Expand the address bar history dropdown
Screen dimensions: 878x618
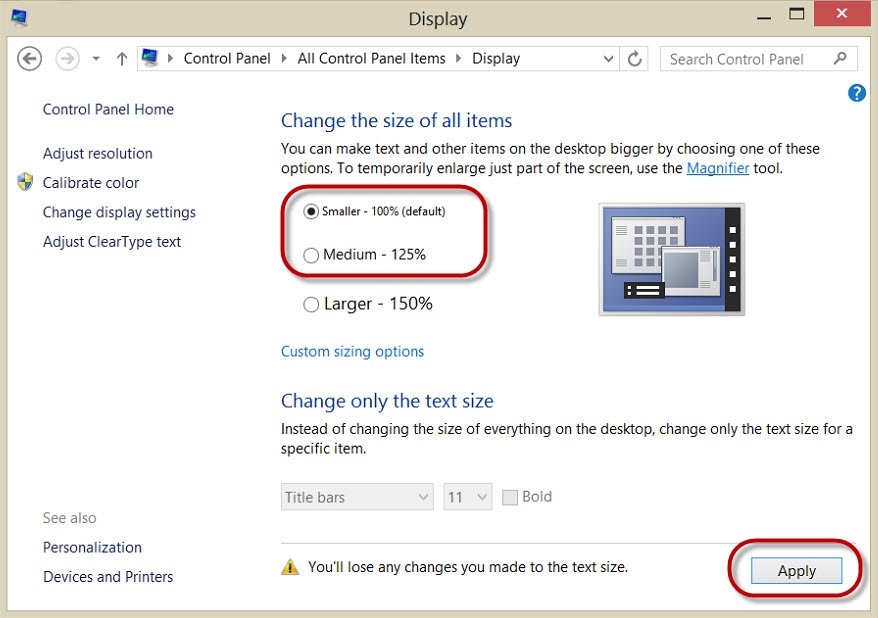click(x=608, y=59)
